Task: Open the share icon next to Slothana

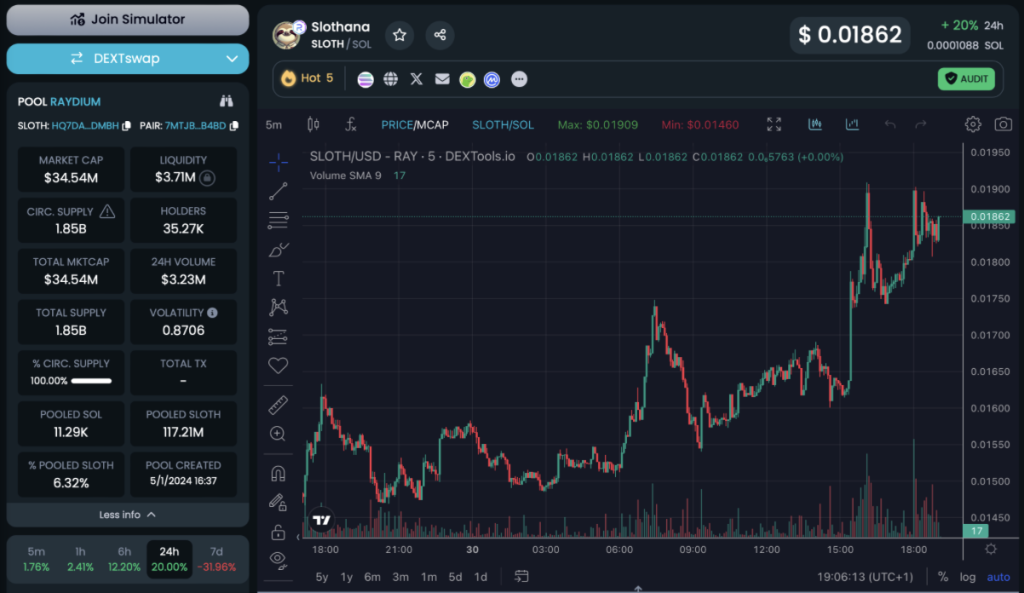Action: [440, 35]
